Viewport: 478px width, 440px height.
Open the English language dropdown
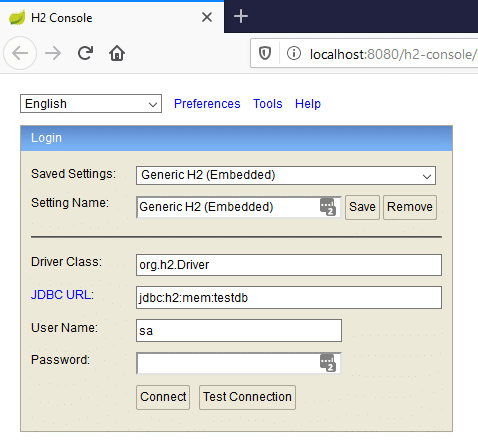pyautogui.click(x=91, y=104)
